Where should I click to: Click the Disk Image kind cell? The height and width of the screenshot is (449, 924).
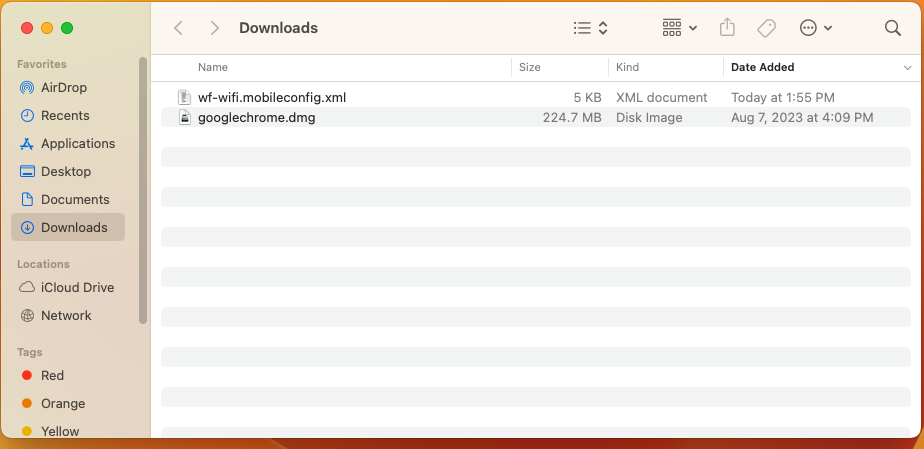pyautogui.click(x=649, y=118)
